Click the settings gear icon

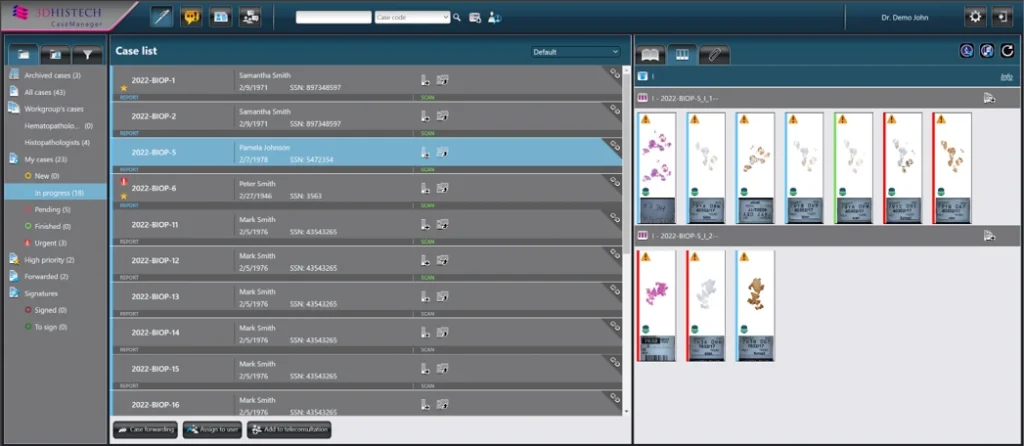tap(975, 17)
